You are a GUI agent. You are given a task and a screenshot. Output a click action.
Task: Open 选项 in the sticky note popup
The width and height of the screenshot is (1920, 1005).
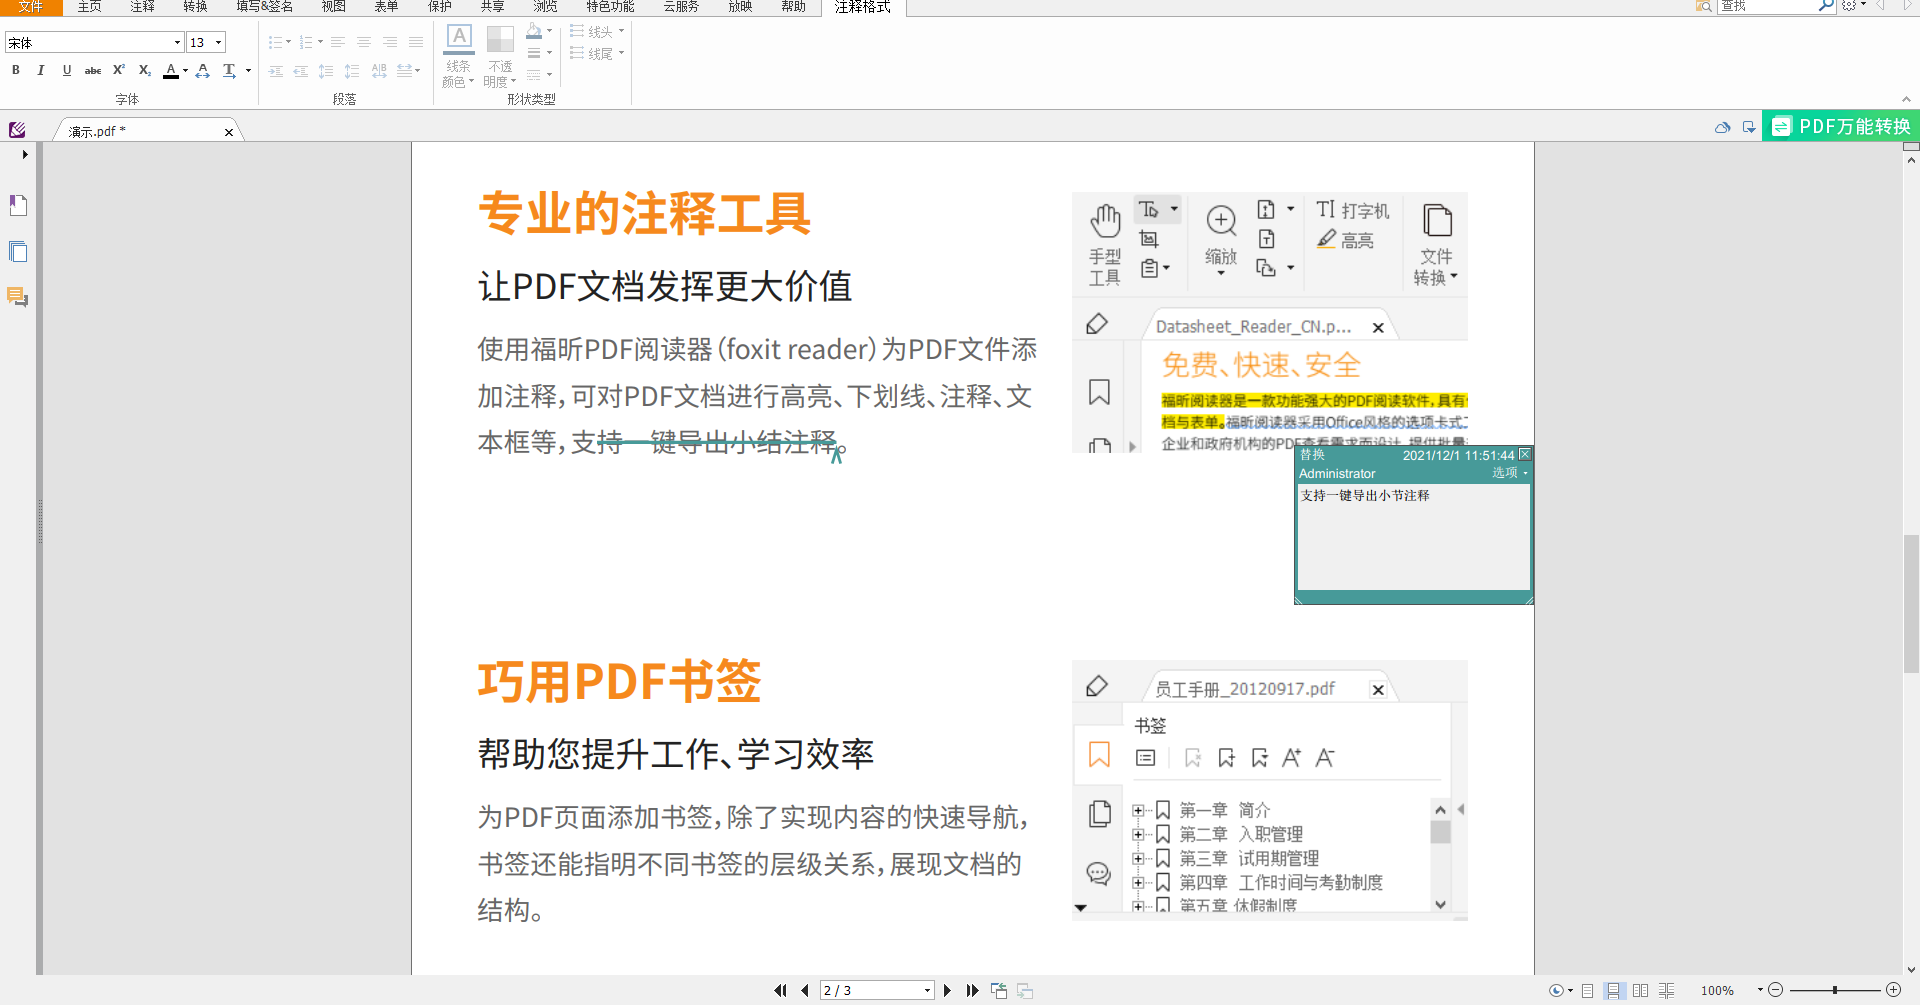1505,473
